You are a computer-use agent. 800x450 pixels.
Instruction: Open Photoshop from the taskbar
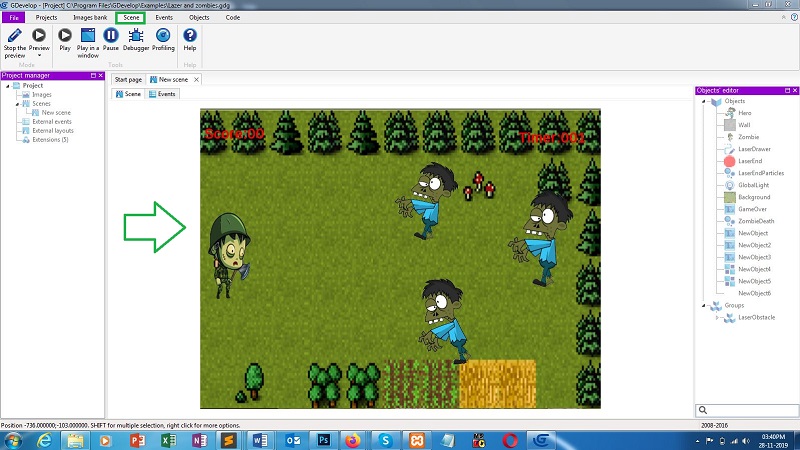(x=323, y=440)
